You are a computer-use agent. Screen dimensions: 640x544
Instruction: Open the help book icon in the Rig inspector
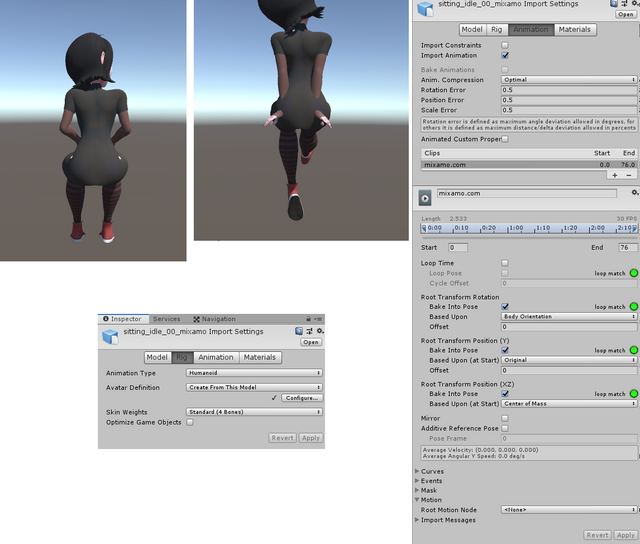click(x=299, y=331)
